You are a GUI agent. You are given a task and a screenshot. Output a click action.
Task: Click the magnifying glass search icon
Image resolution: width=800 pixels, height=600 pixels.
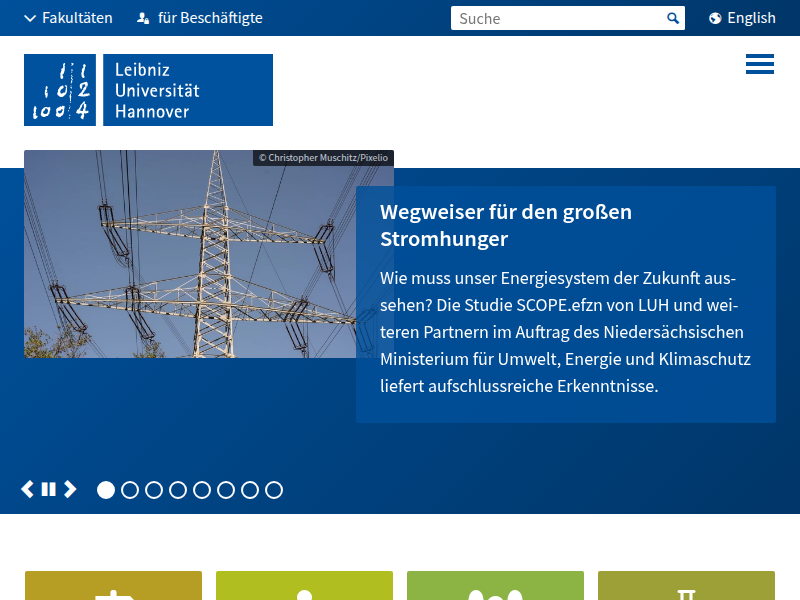click(x=673, y=18)
